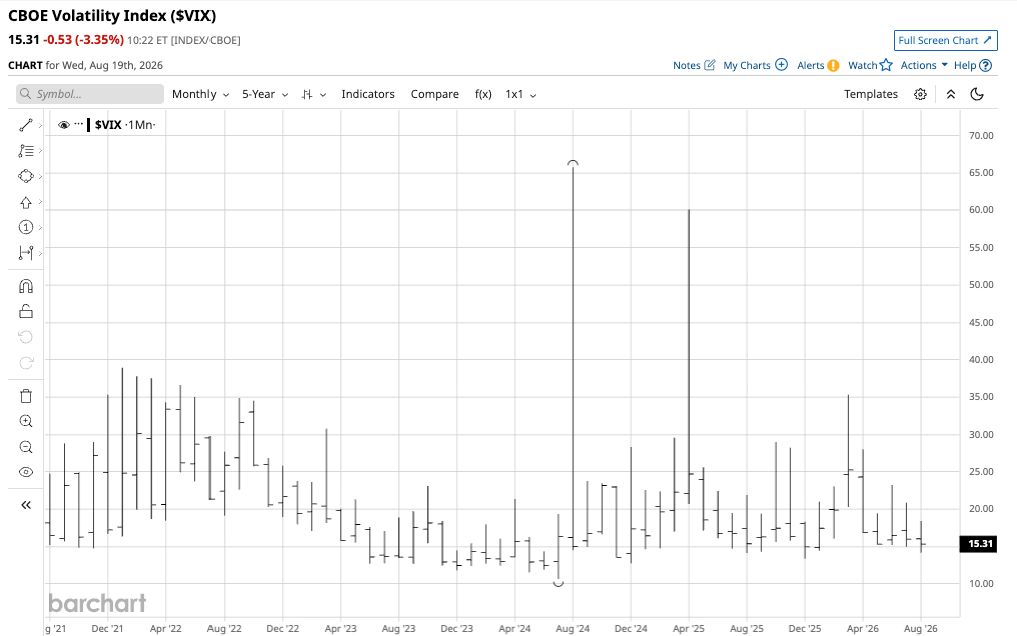The height and width of the screenshot is (636, 1017).
Task: Click the trash delete drawings icon
Action: click(x=26, y=396)
